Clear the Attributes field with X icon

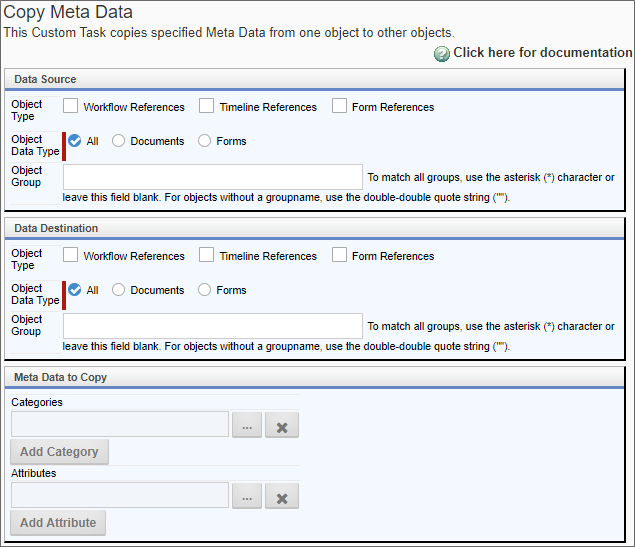[x=282, y=496]
